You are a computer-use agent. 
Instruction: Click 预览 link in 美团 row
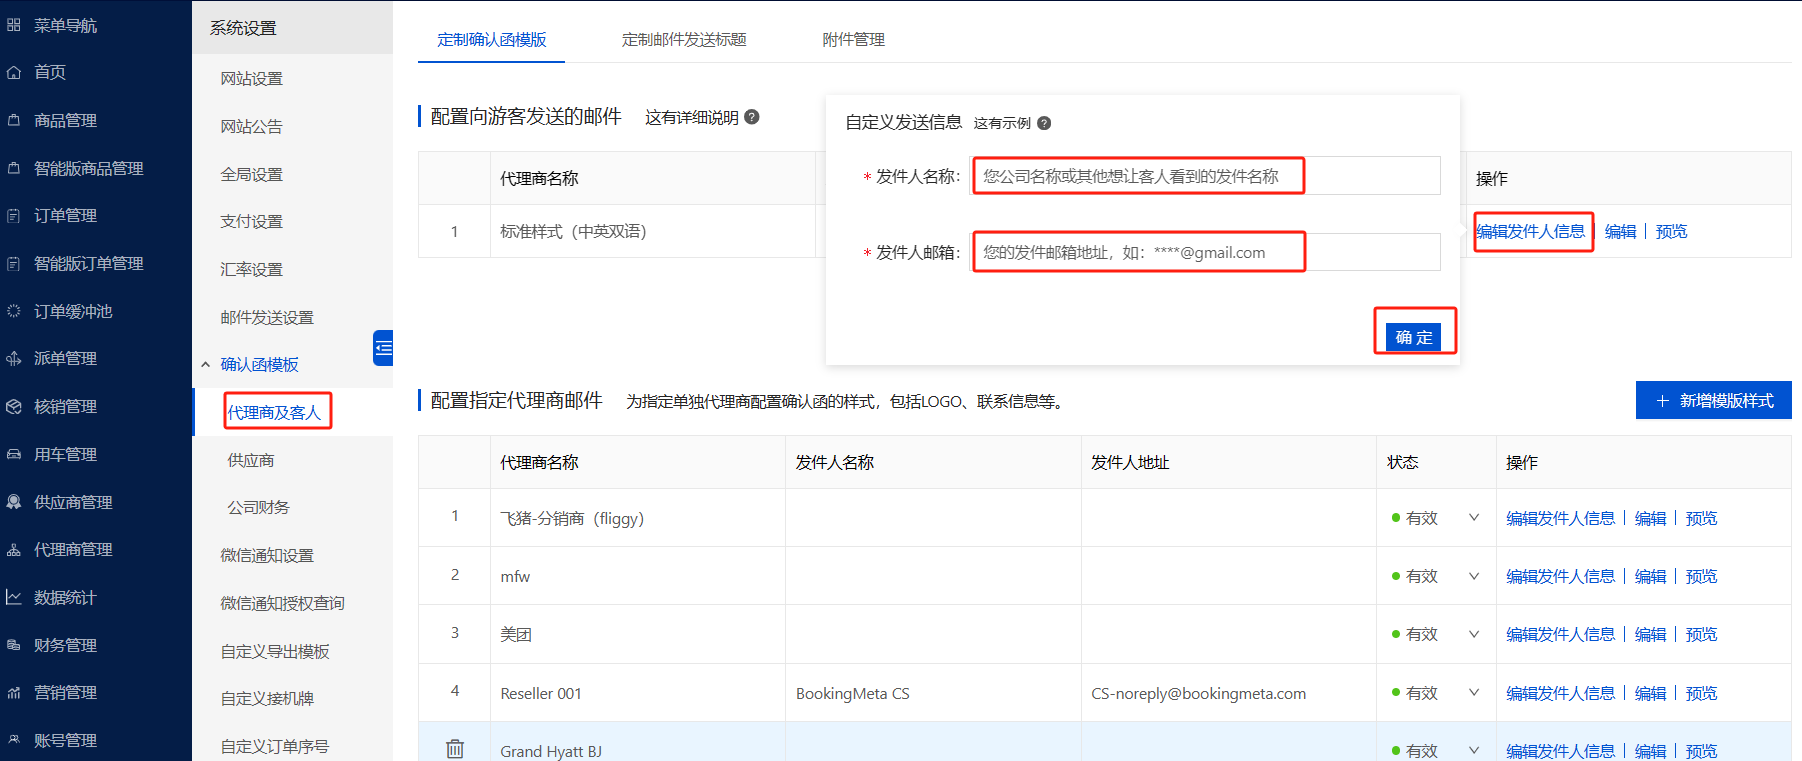click(1701, 634)
